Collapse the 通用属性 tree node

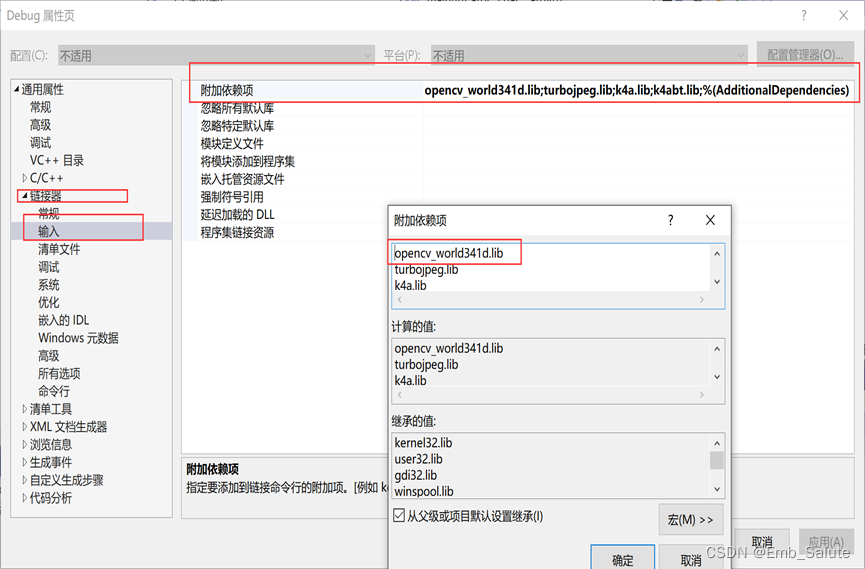coord(17,89)
